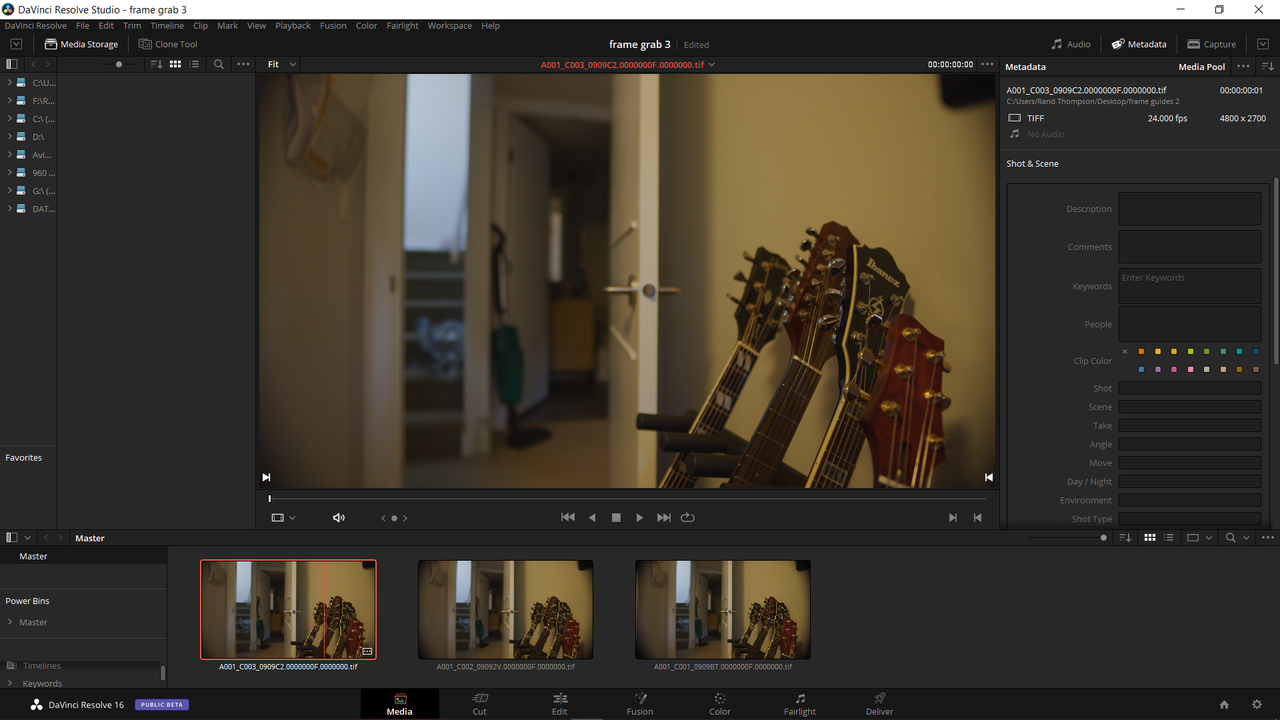1280x720 pixels.
Task: Open the Audio panel
Action: (x=1071, y=44)
